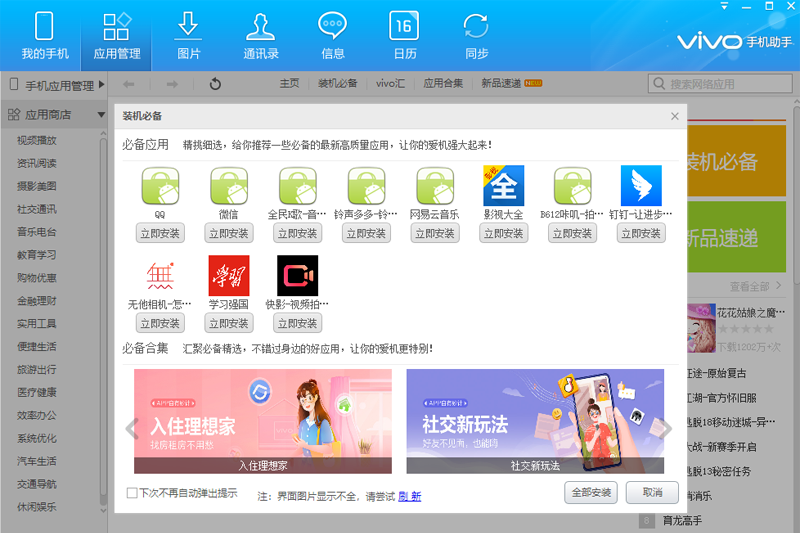Click the 刷新 link in the dialog
Image resolution: width=800 pixels, height=533 pixels.
(x=410, y=496)
